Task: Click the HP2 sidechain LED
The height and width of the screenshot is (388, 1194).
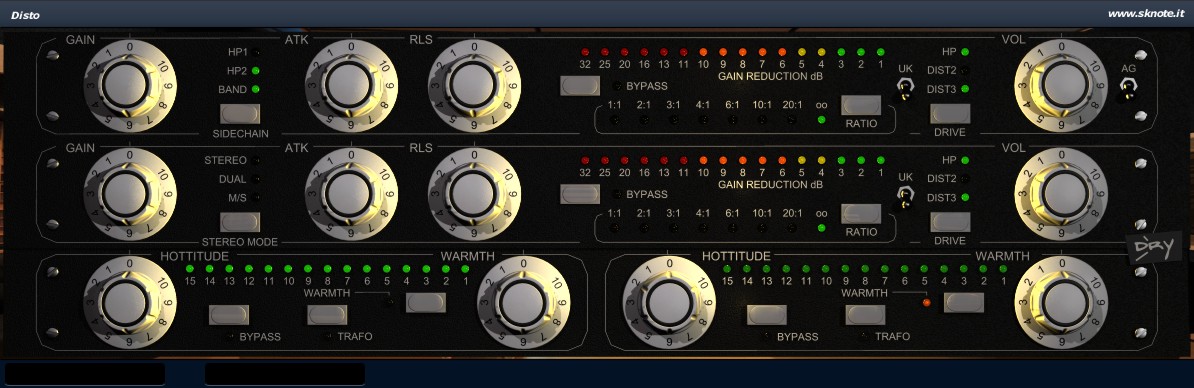Action: [256, 71]
